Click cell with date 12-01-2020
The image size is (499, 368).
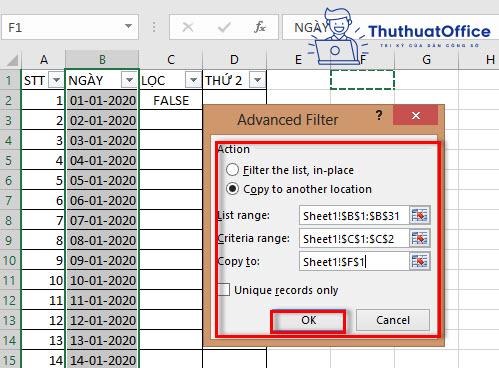(102, 320)
